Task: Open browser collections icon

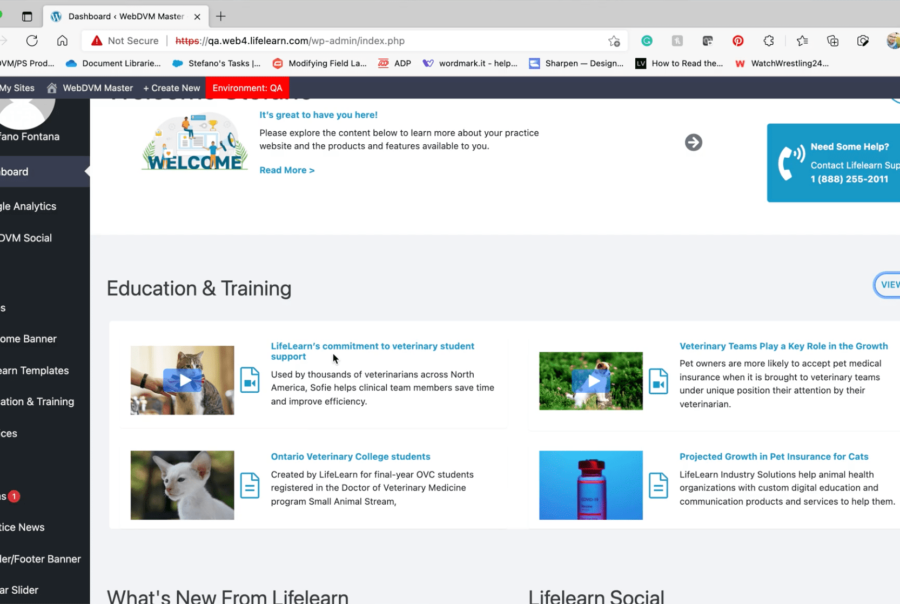Action: click(x=833, y=41)
